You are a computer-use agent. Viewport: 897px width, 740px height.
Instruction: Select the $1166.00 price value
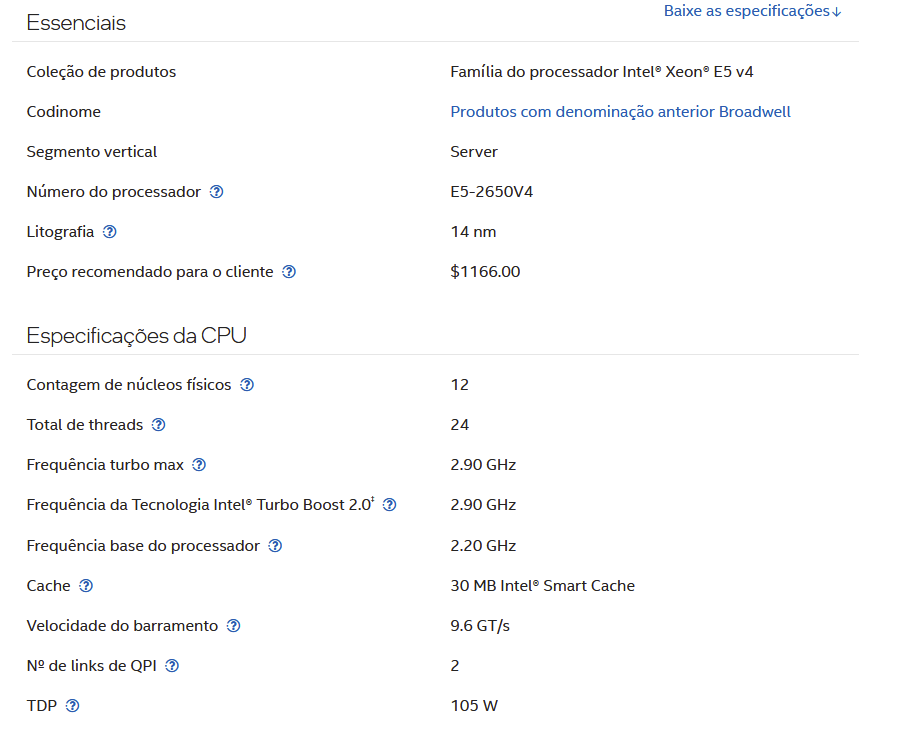485,272
